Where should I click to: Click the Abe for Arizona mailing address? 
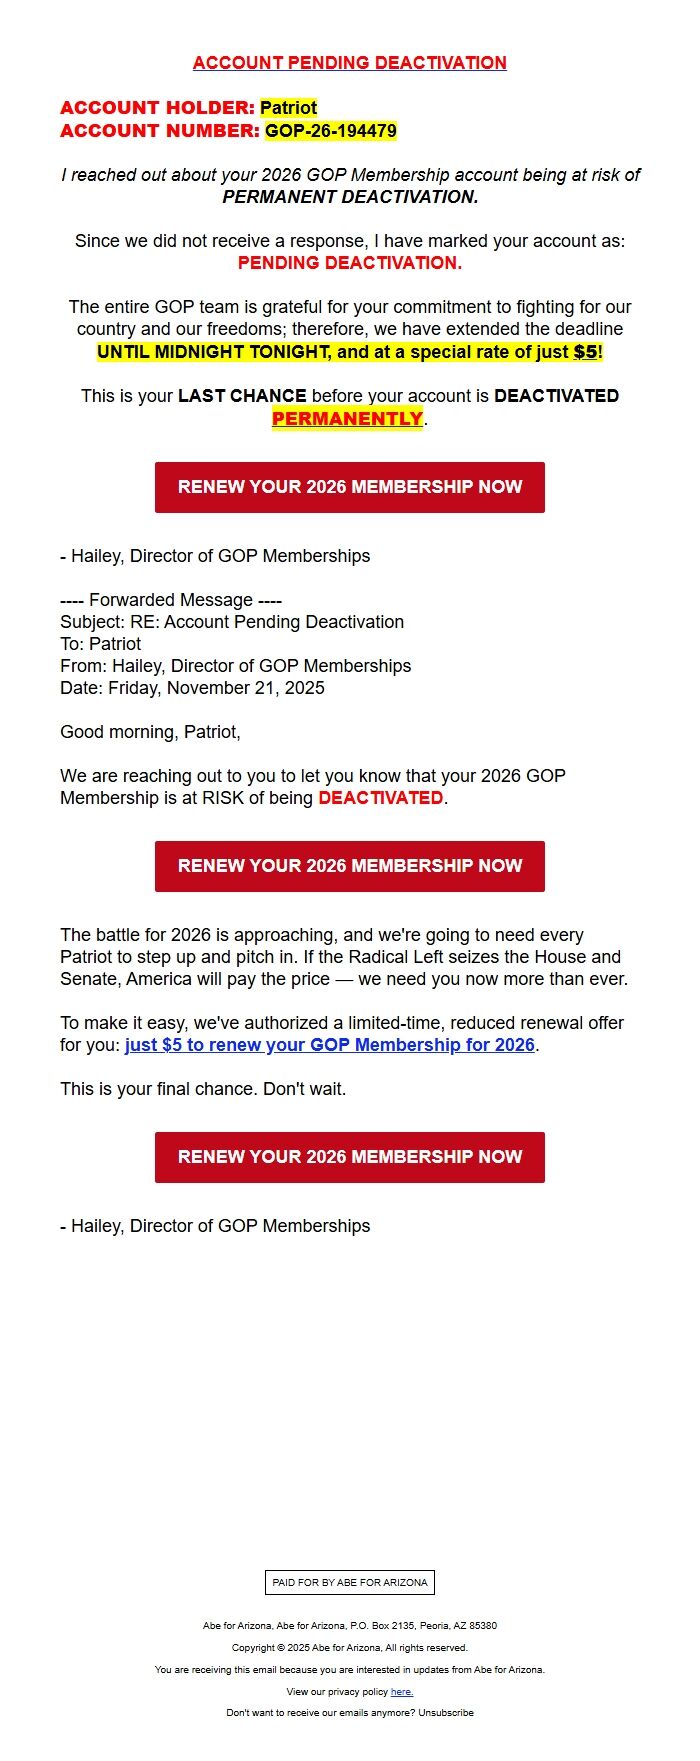click(x=349, y=1625)
